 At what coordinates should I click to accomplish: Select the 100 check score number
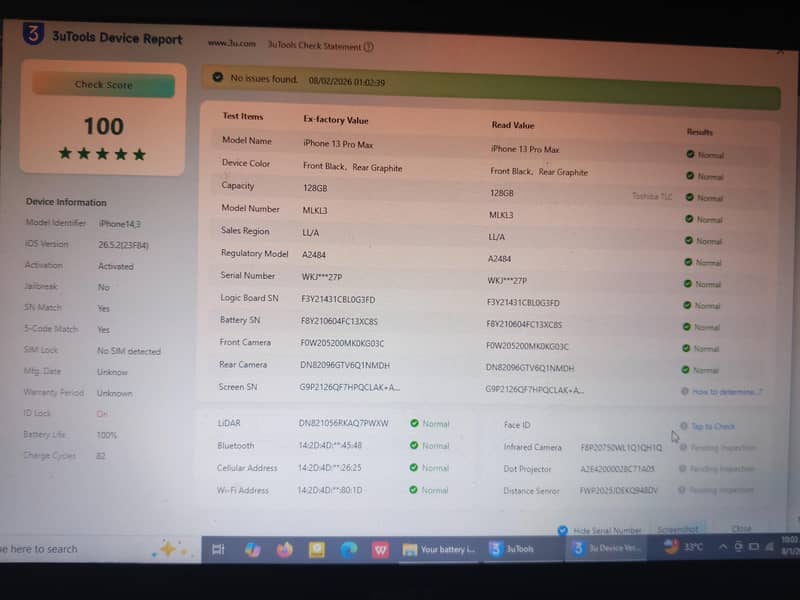click(x=104, y=126)
